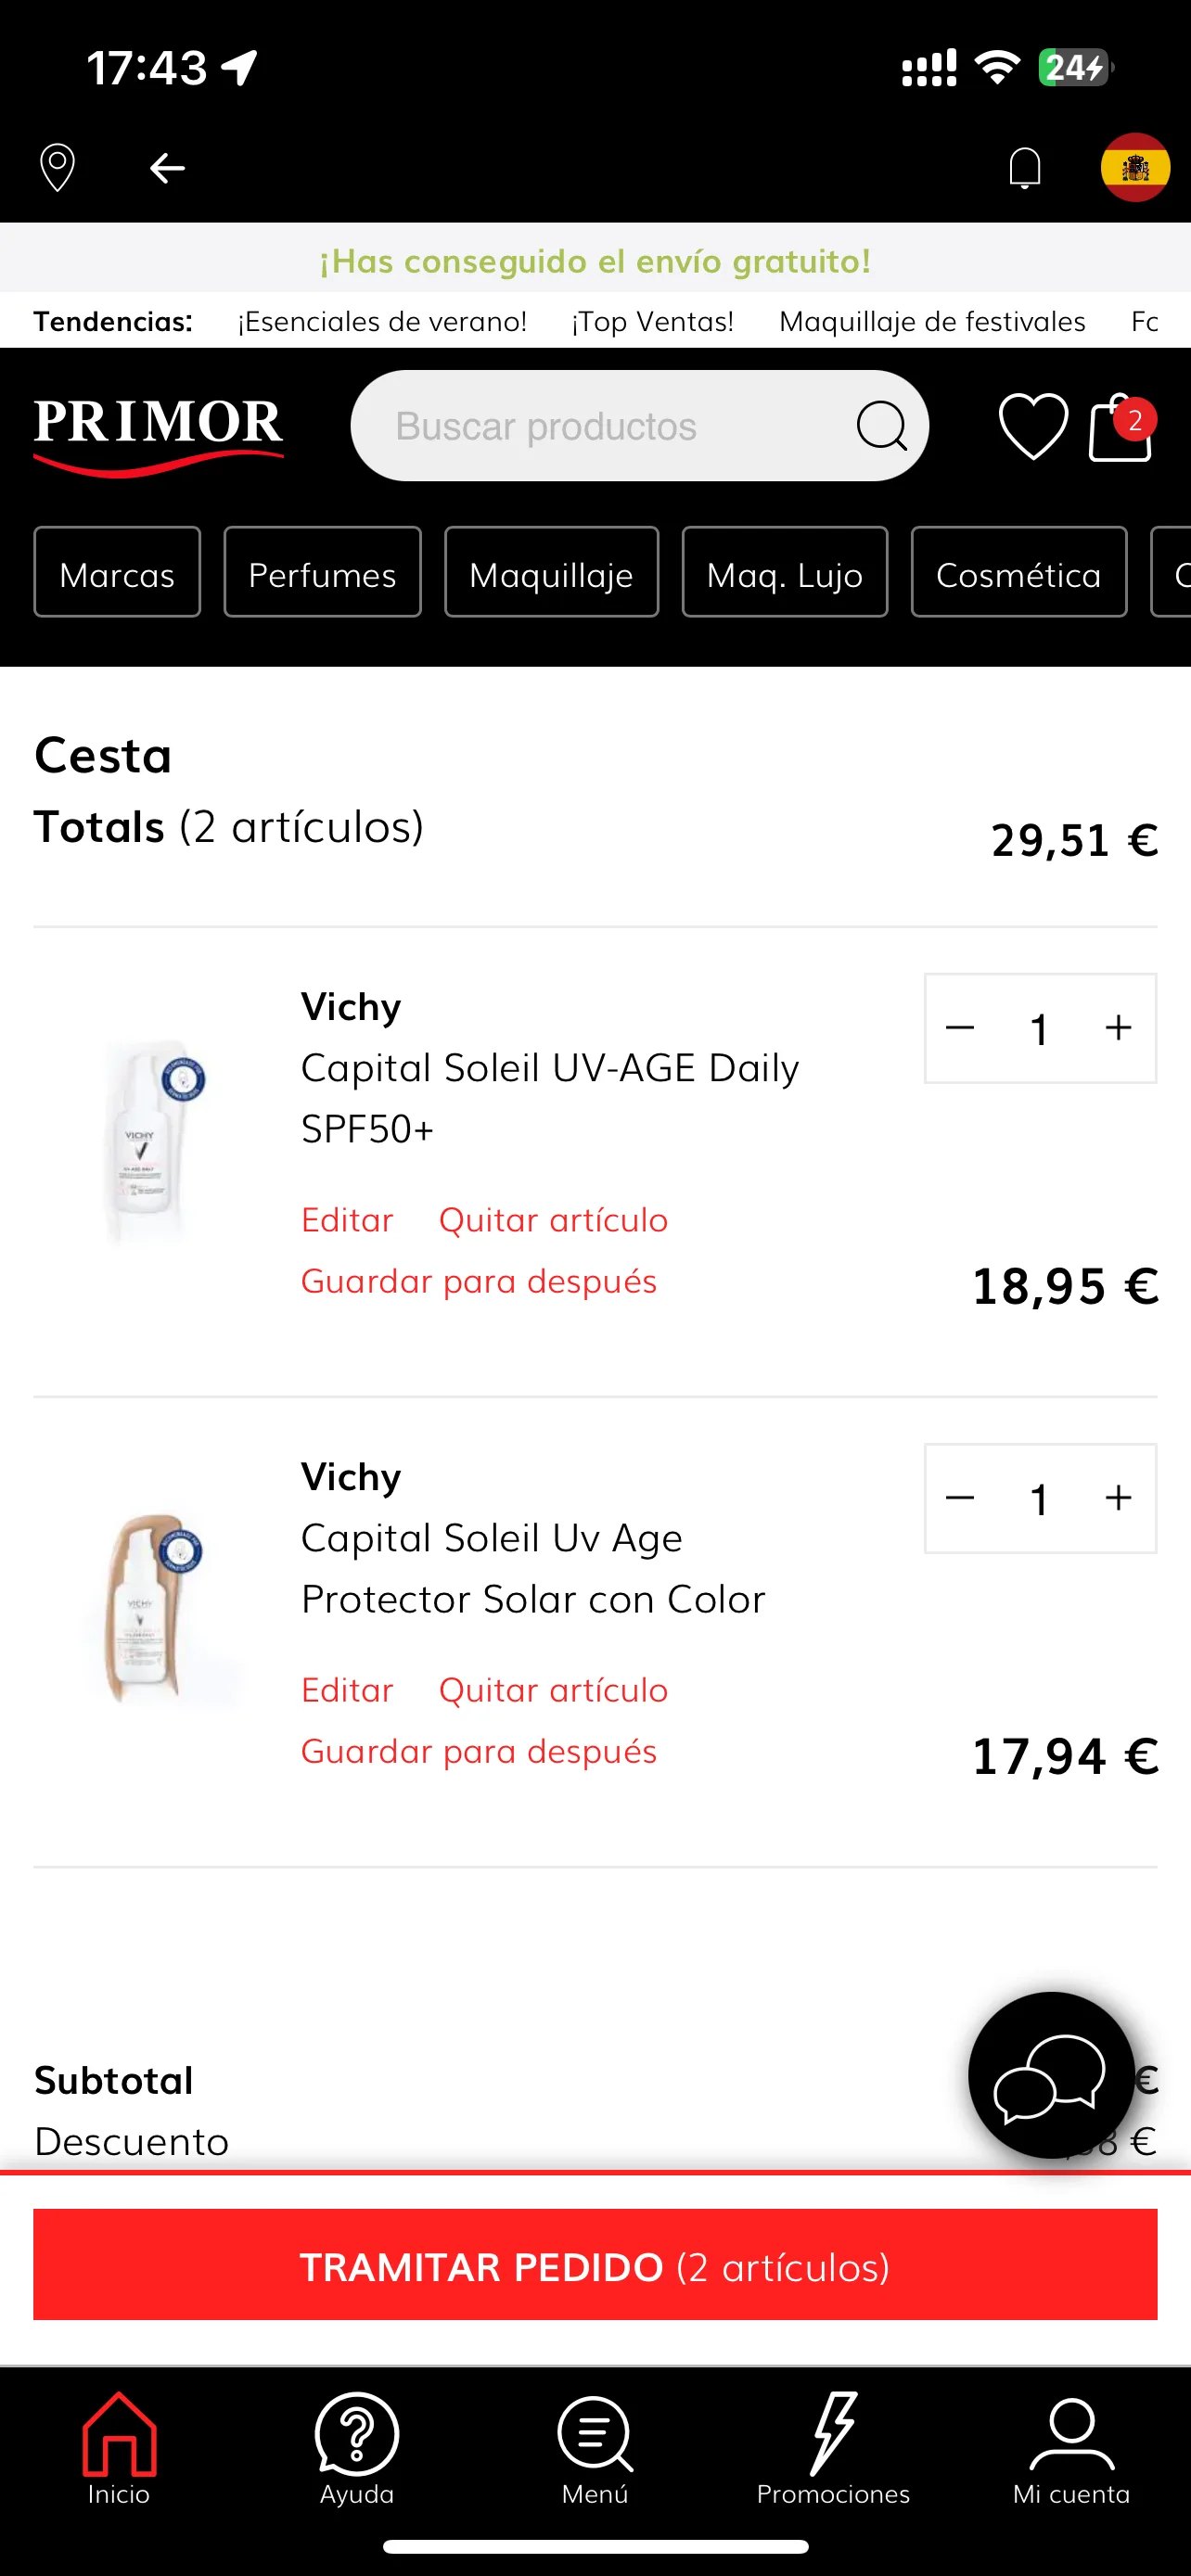Viewport: 1191px width, 2576px height.
Task: Decrease quantity of Protector Solar con Color
Action: pos(960,1498)
